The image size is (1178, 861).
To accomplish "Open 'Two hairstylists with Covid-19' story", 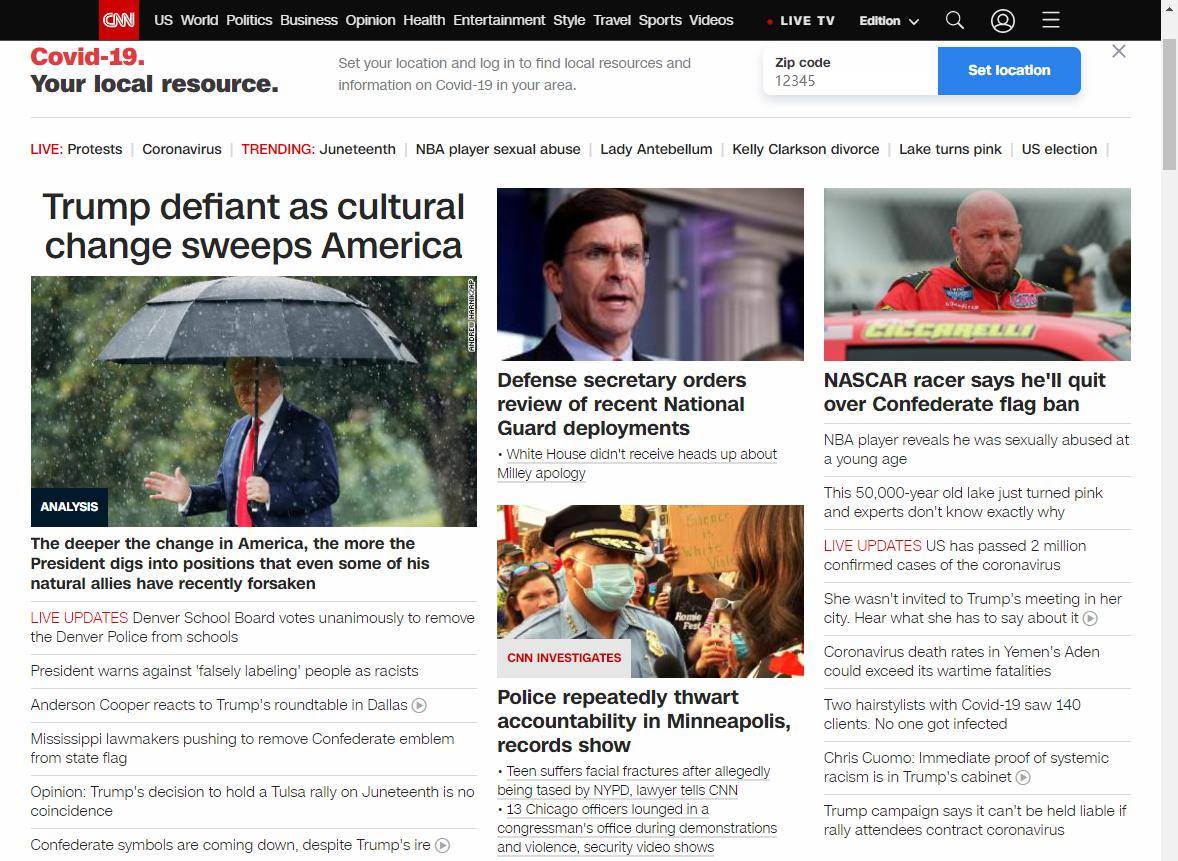I will coord(952,714).
